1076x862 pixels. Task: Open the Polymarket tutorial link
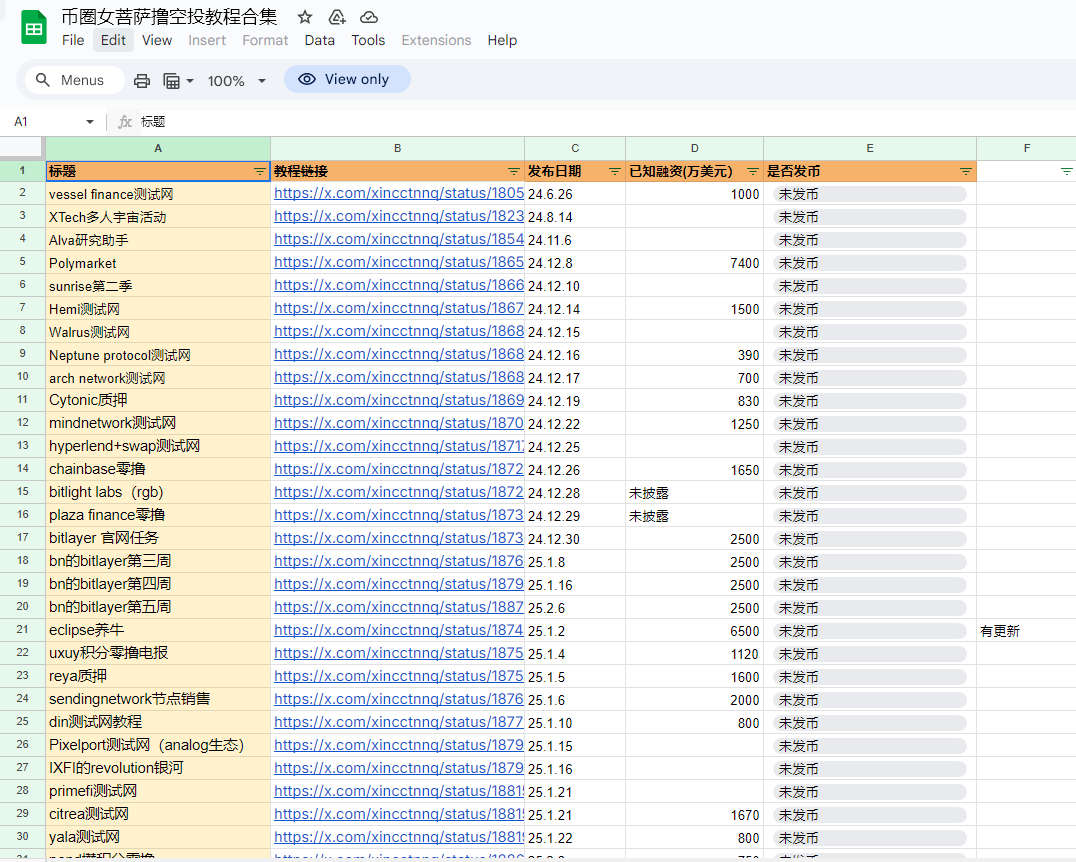tap(399, 262)
